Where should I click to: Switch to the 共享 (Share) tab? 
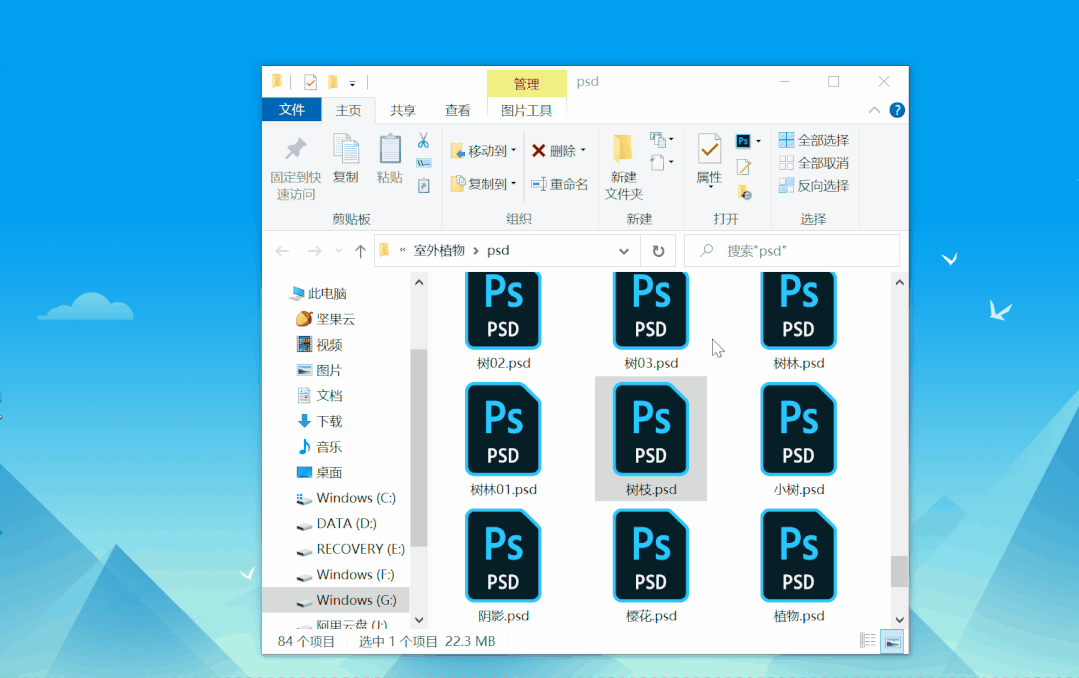(403, 110)
